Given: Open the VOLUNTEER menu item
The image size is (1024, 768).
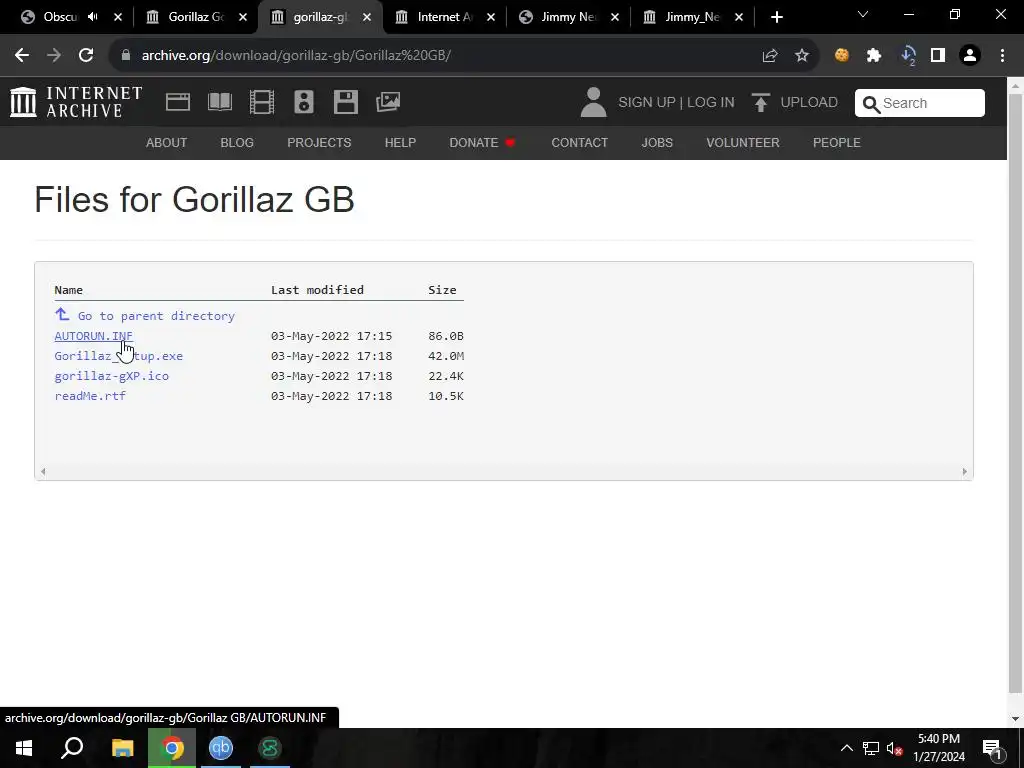Looking at the screenshot, I should pos(743,142).
